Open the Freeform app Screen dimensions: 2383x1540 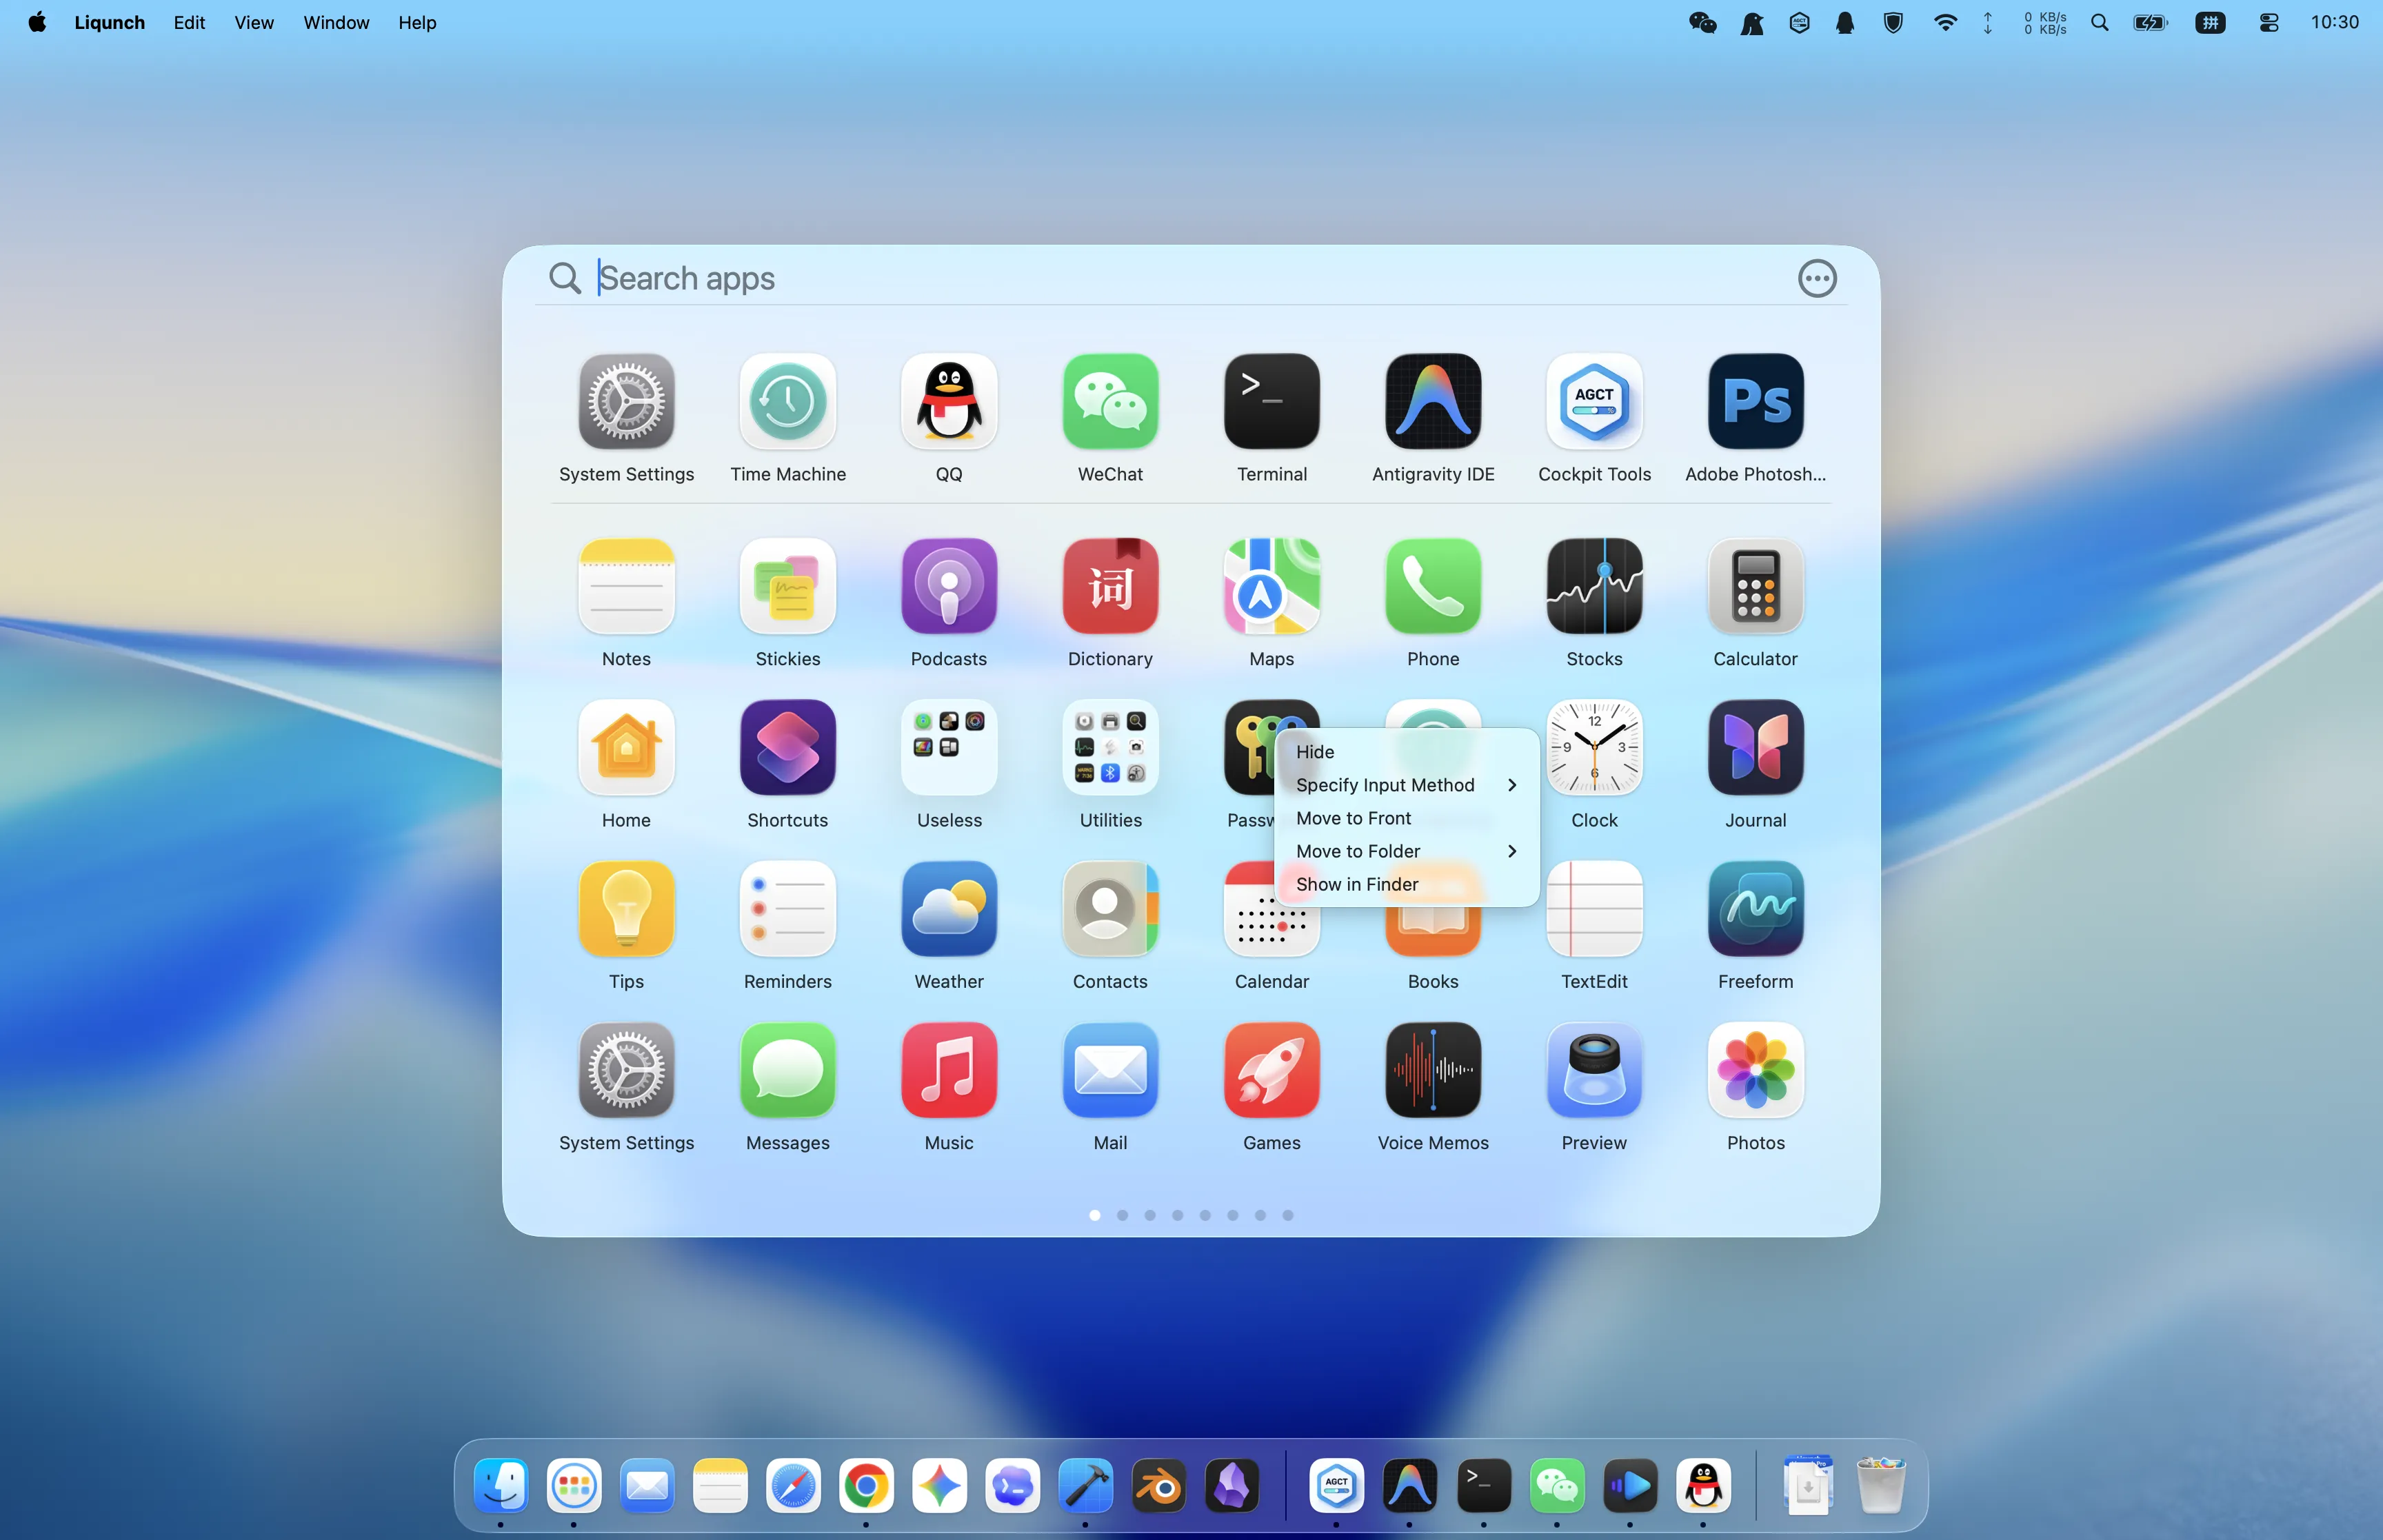click(1755, 908)
